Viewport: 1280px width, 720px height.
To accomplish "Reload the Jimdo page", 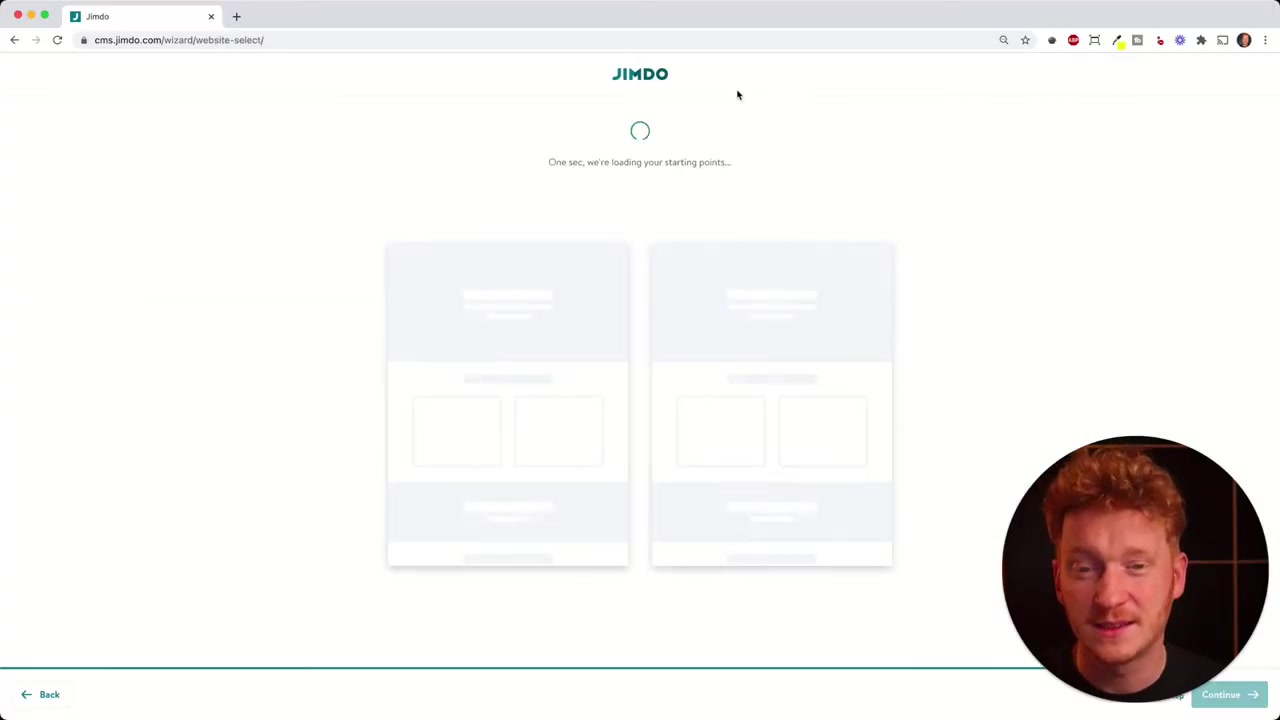I will point(57,40).
